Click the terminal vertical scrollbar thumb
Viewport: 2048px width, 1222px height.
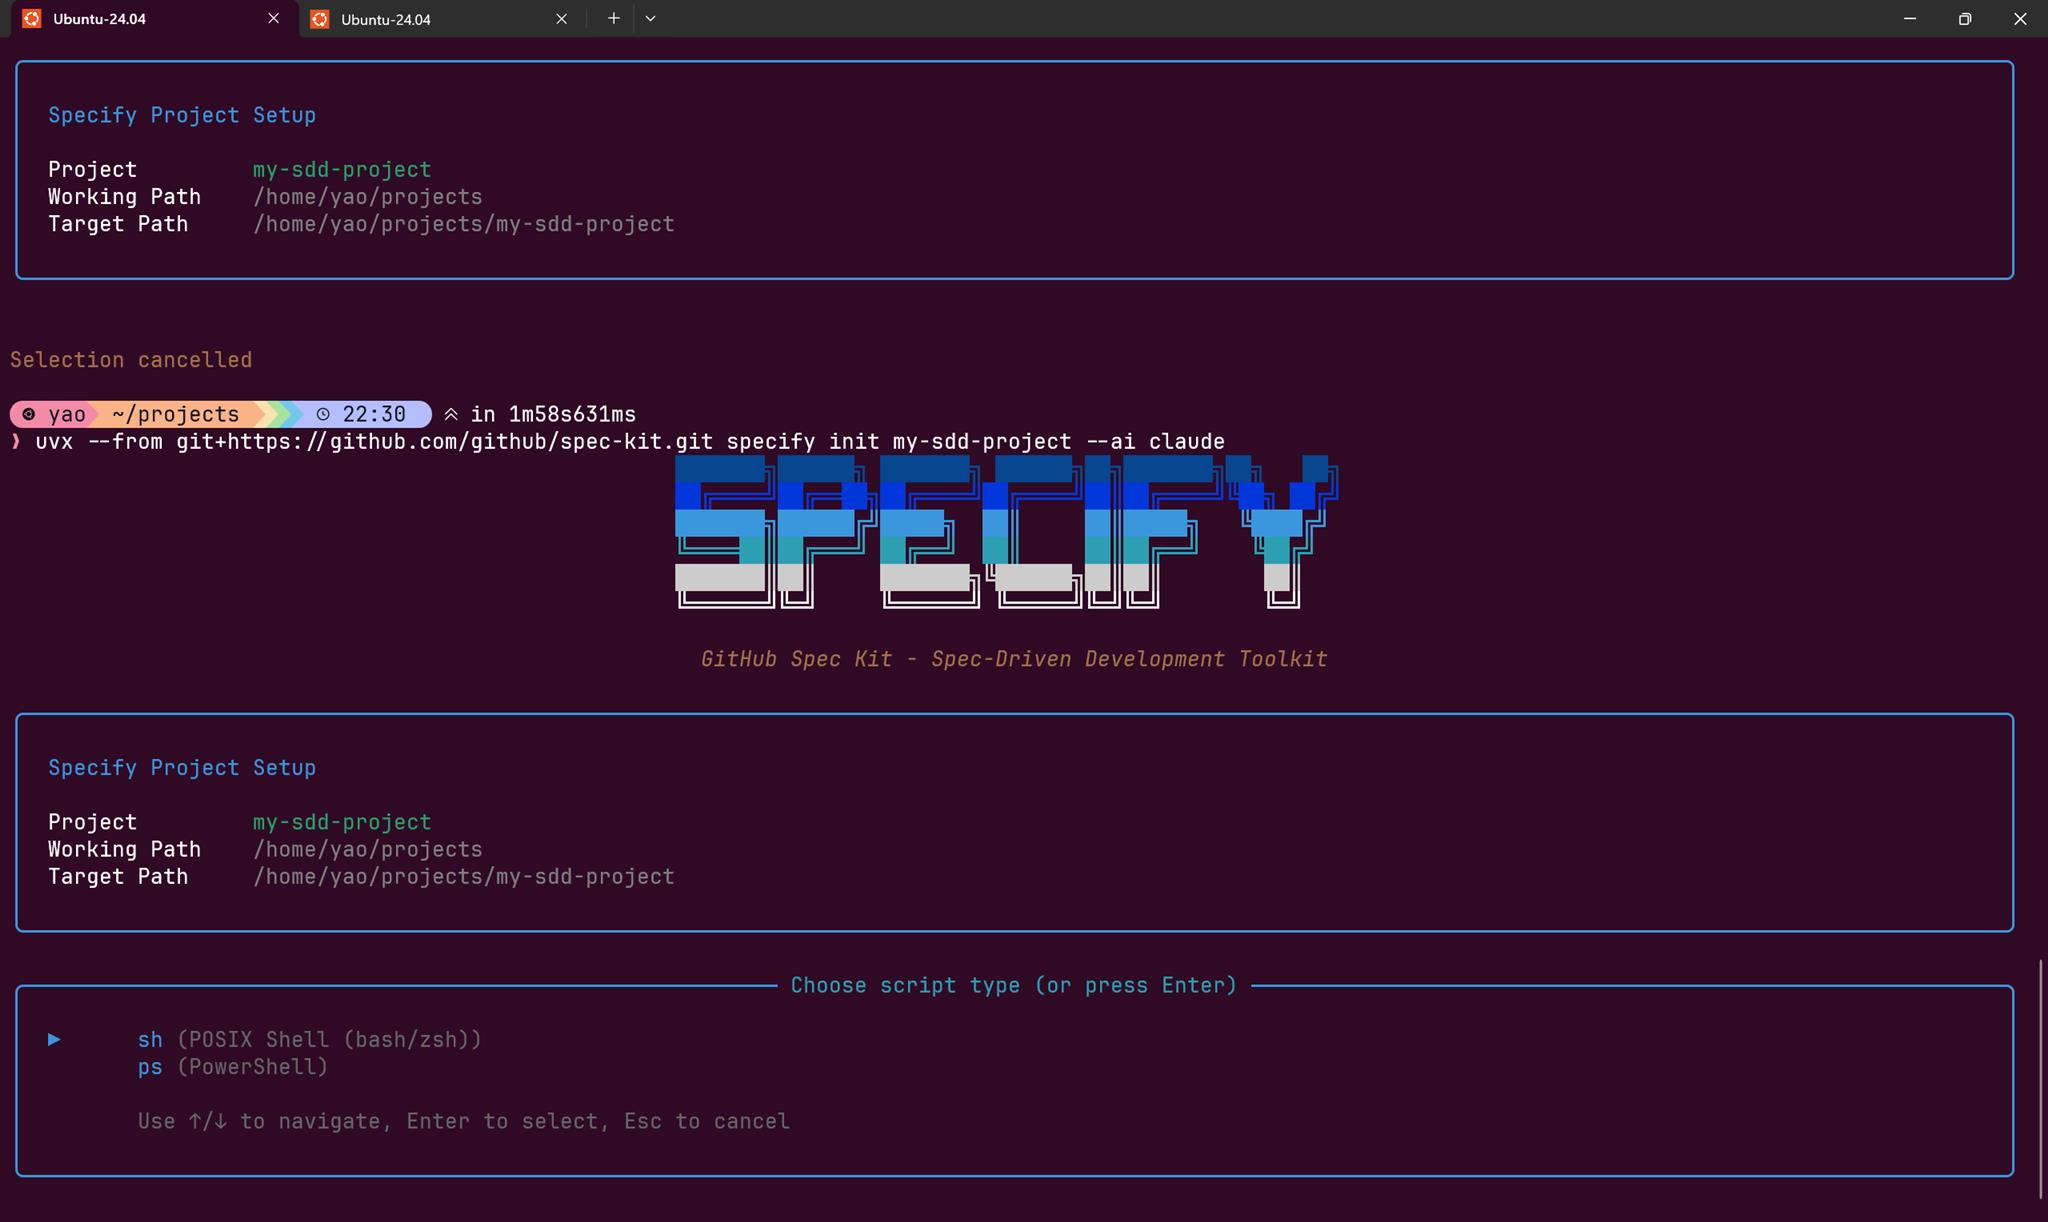(2040, 1078)
